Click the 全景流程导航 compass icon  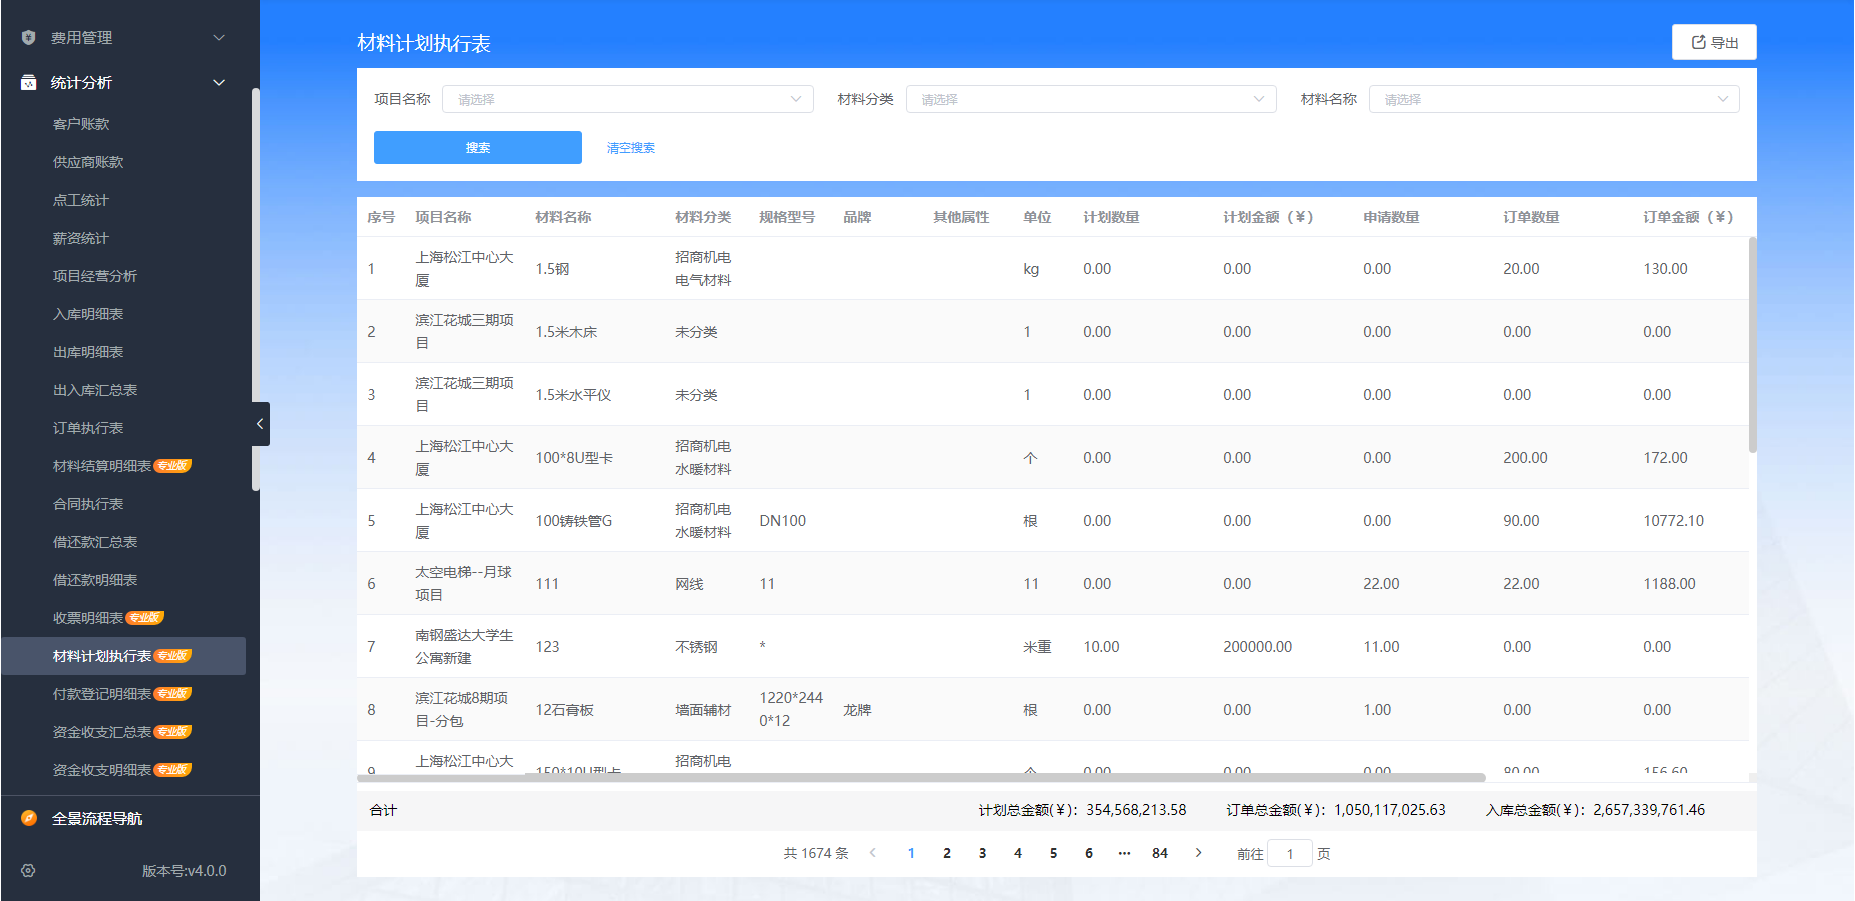(x=27, y=818)
